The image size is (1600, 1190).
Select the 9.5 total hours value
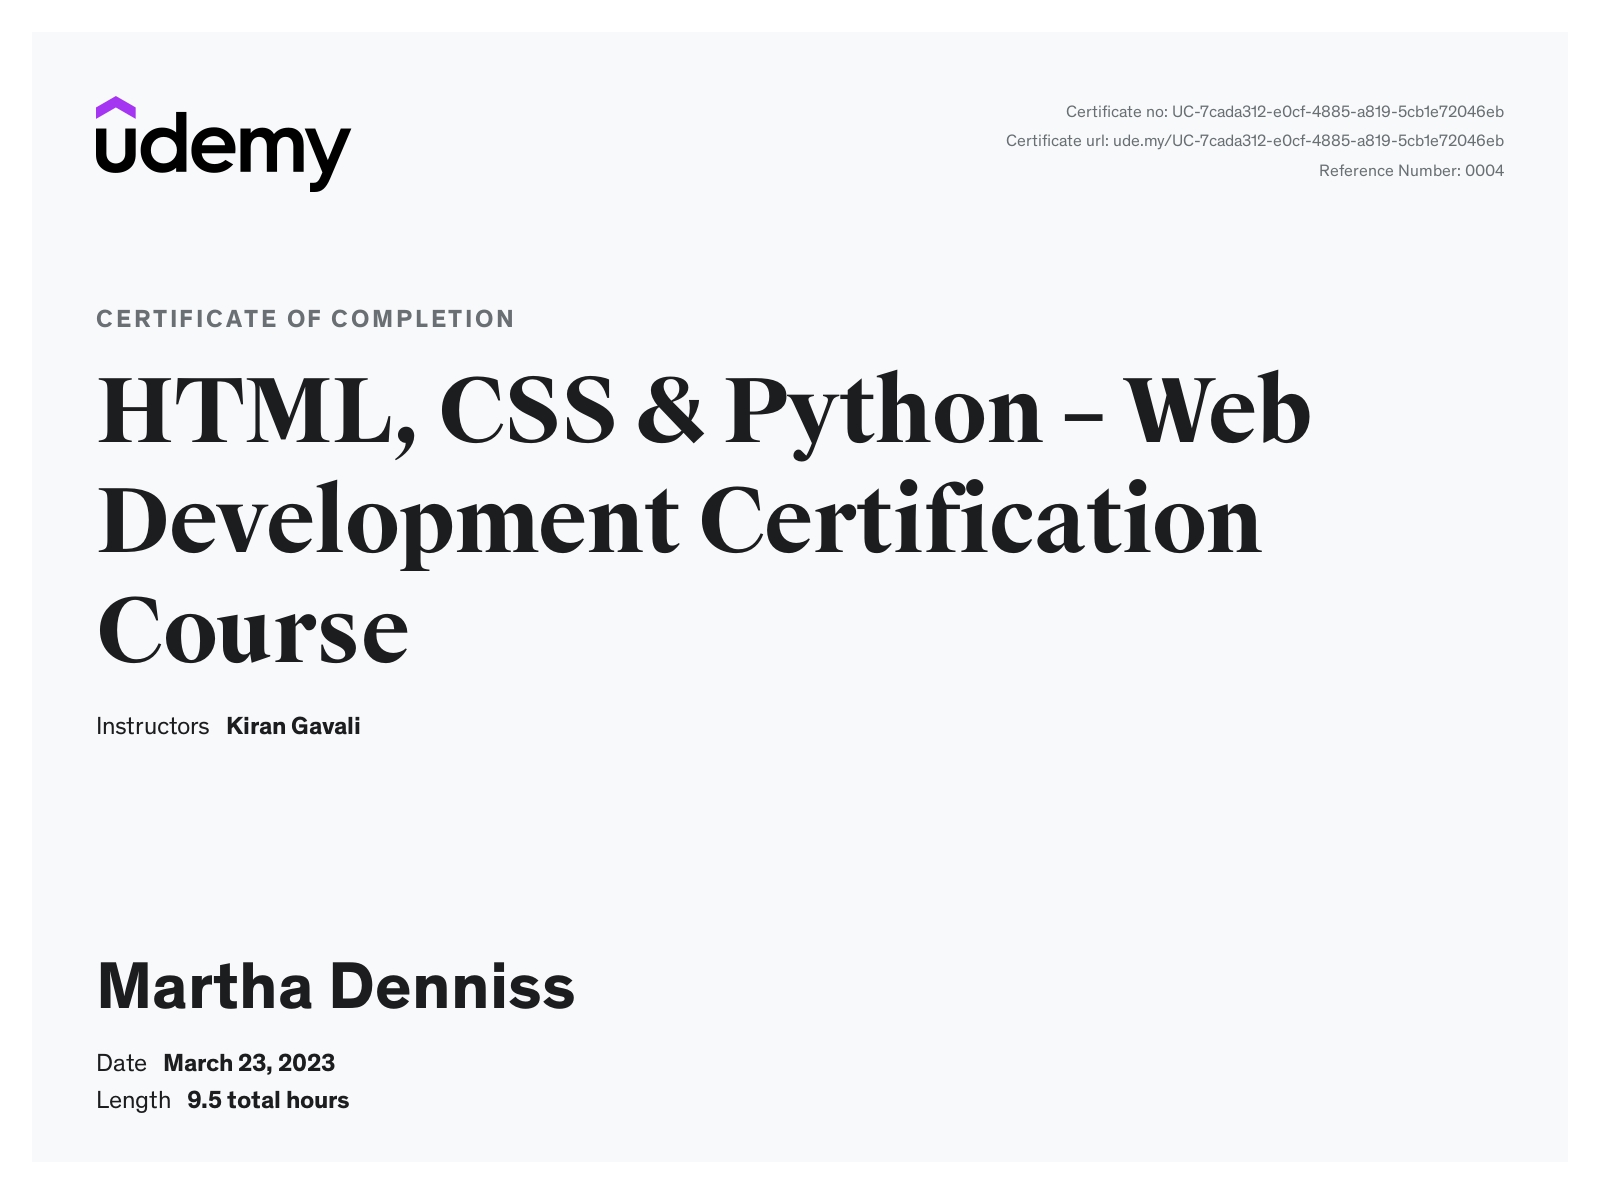(268, 1100)
